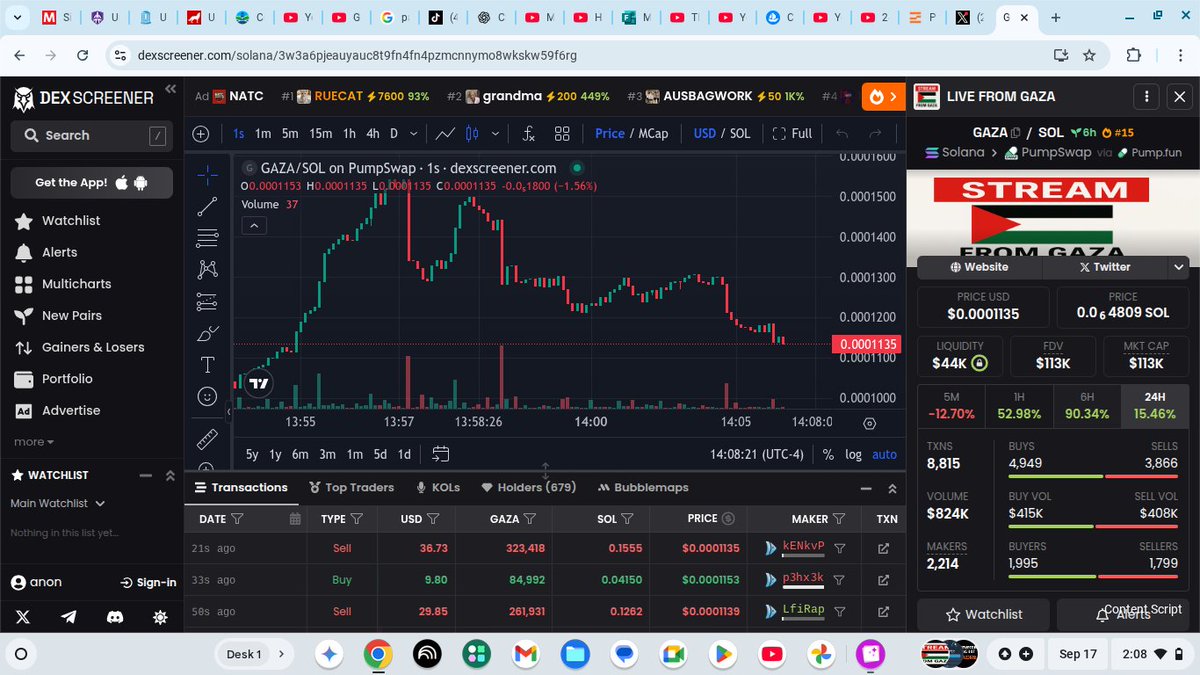The height and width of the screenshot is (675, 1200).
Task: Select the Text annotation tool
Action: pyautogui.click(x=207, y=364)
